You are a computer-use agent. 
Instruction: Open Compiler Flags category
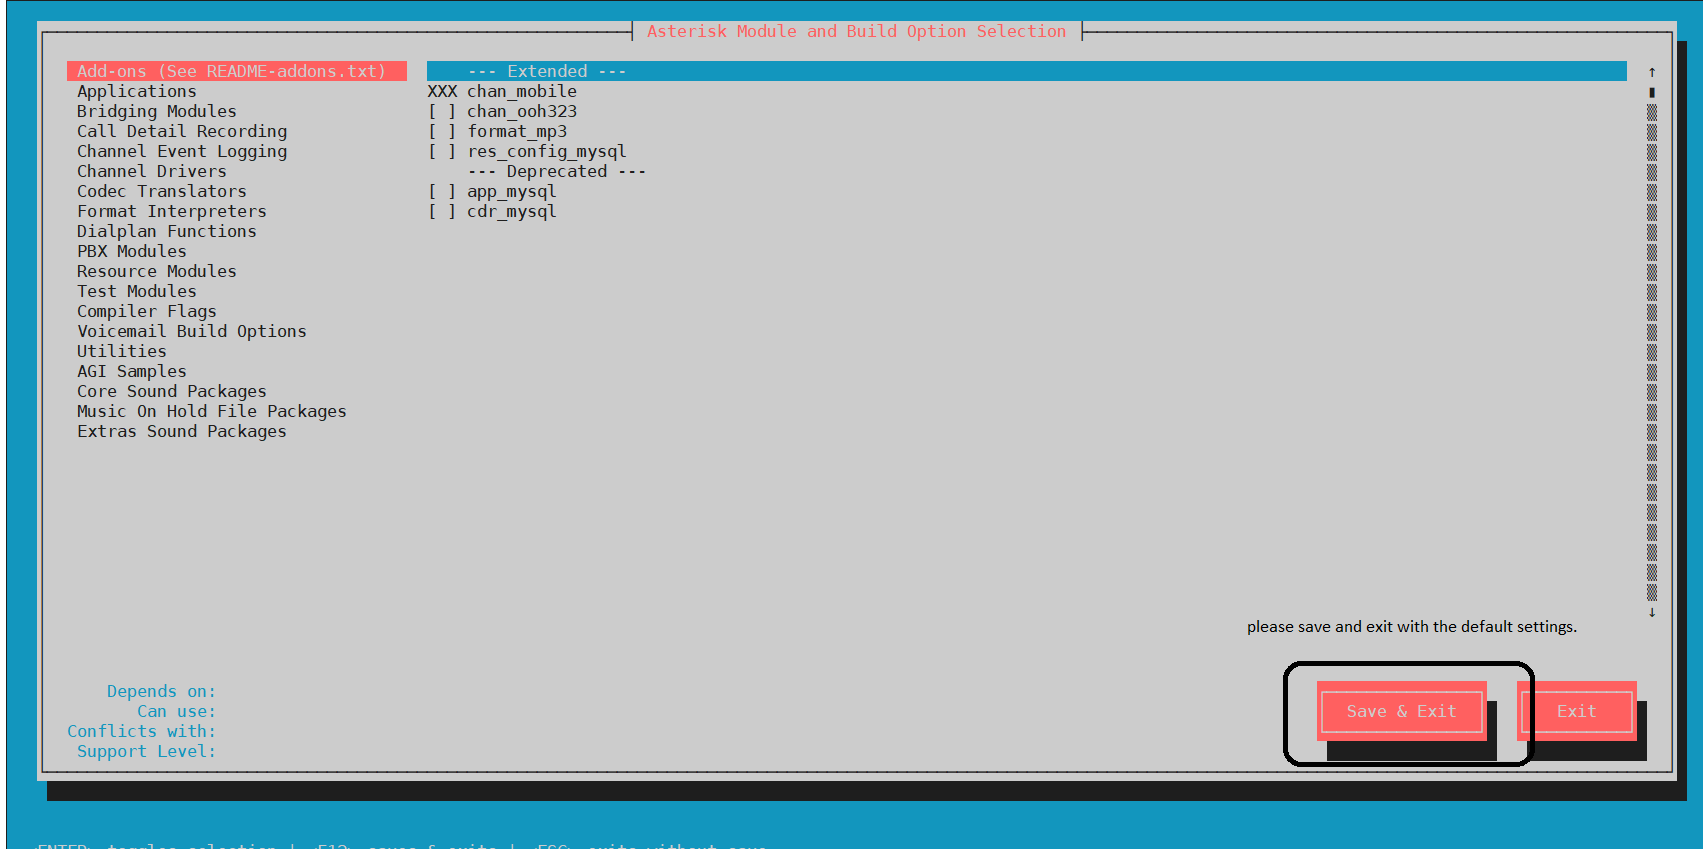click(147, 311)
